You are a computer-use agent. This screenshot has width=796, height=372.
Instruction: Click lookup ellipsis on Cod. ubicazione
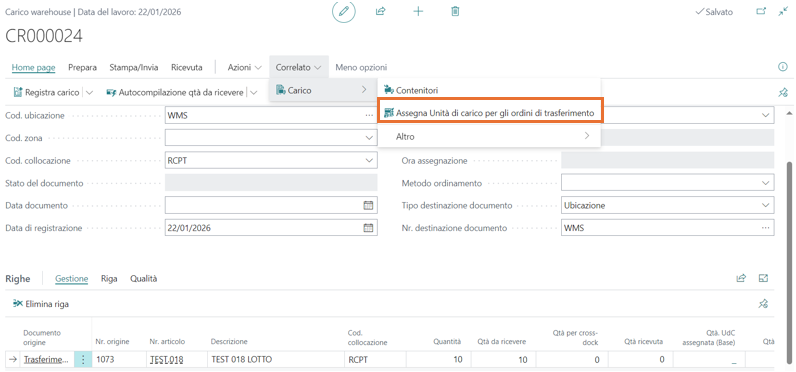pos(369,116)
